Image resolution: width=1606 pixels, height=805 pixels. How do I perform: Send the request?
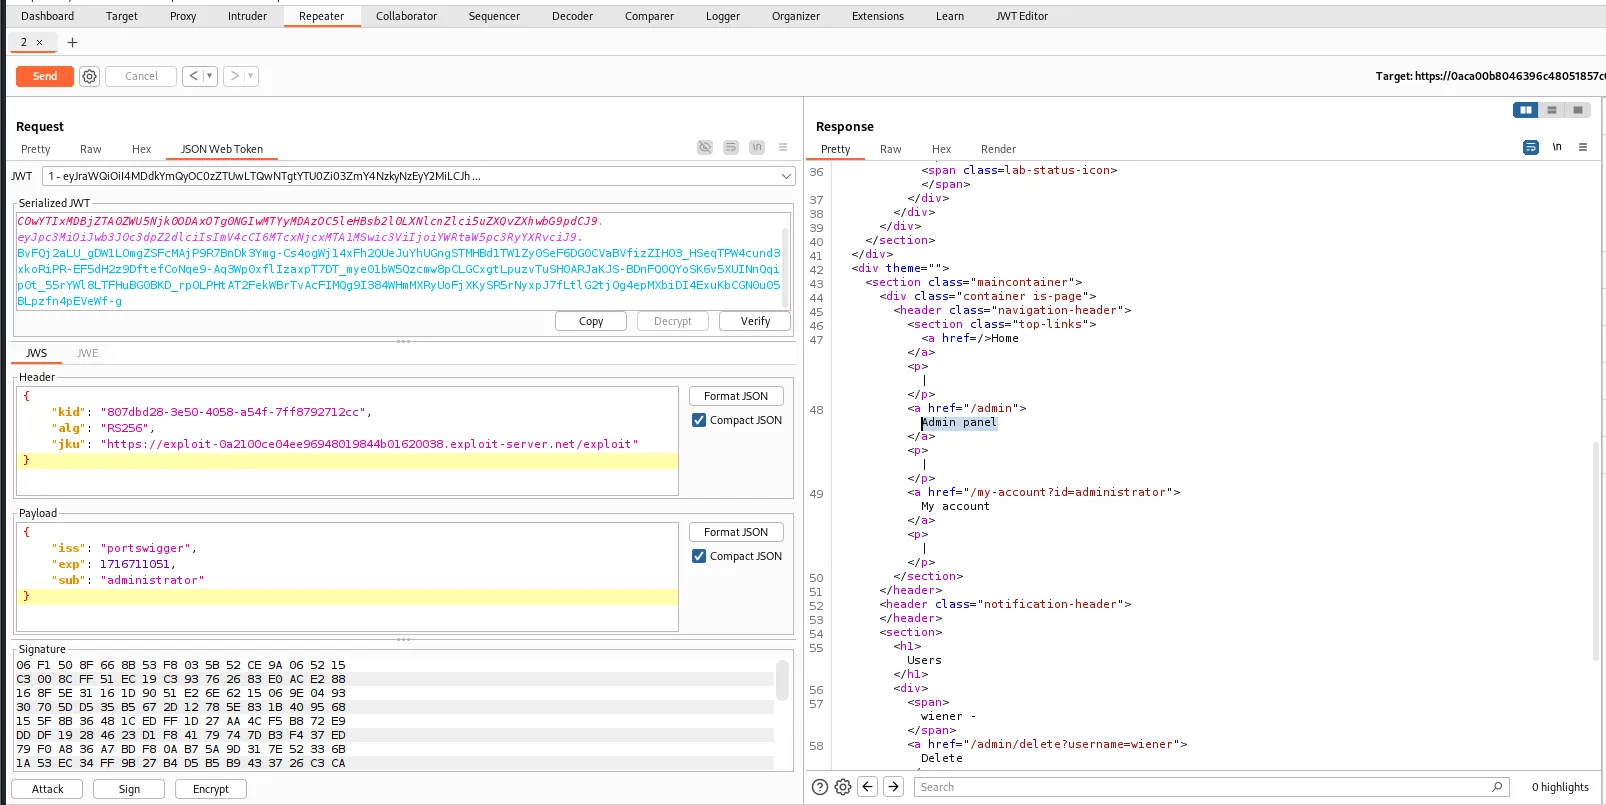point(45,76)
